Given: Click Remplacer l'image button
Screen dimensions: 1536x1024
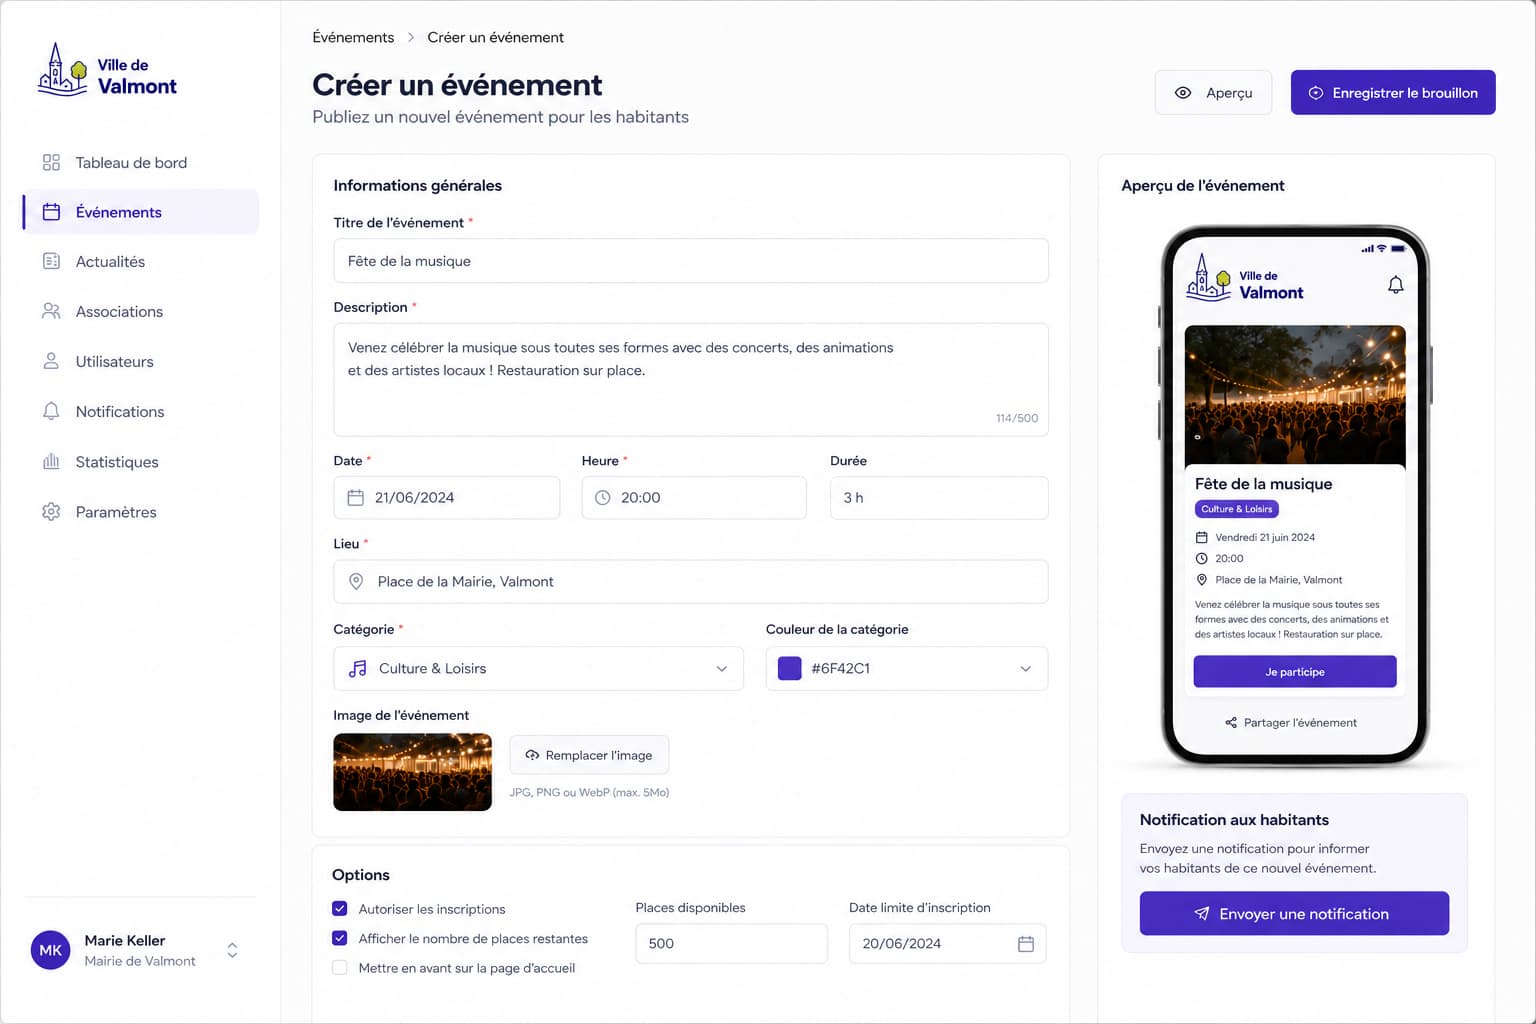Looking at the screenshot, I should [x=589, y=755].
